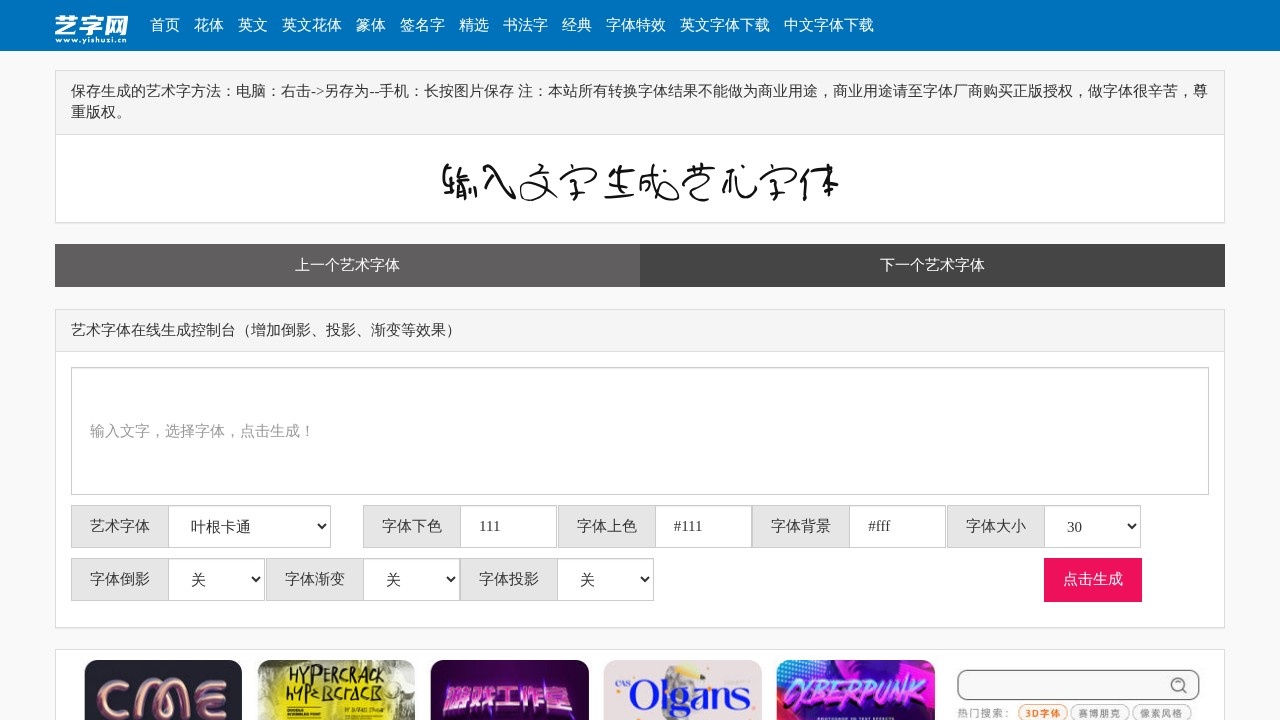This screenshot has width=1280, height=720.
Task: Open the 英文花体 menu item
Action: coord(311,25)
